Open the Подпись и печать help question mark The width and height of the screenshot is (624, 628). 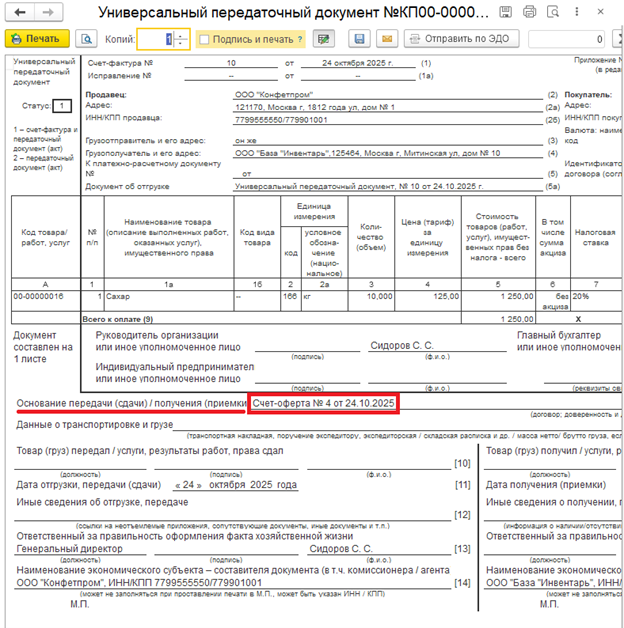pos(300,39)
